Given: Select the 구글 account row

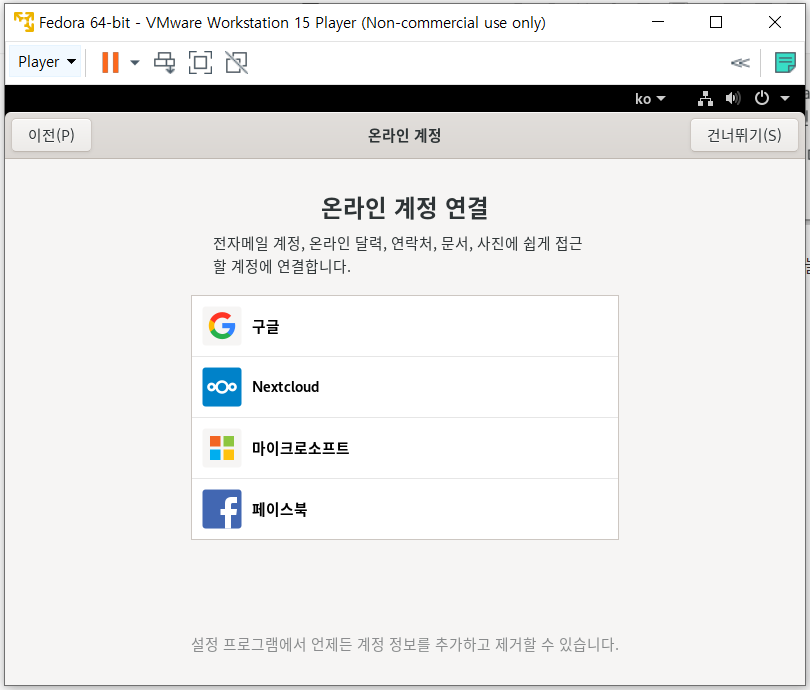Looking at the screenshot, I should tap(404, 326).
